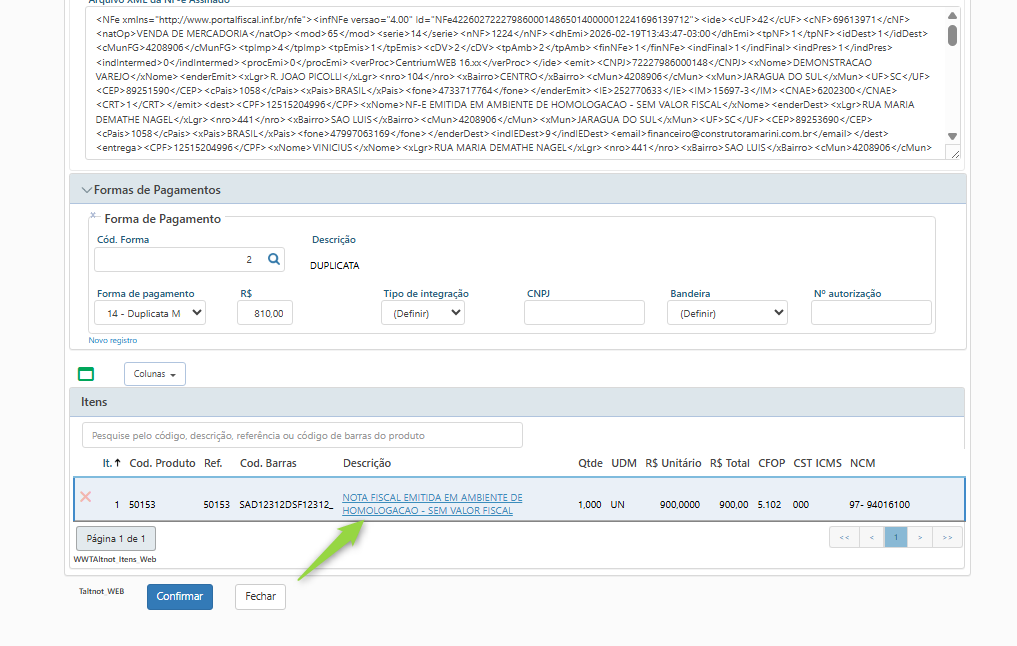Collapse the Formas de Pagamentos section
Screen dimensions: 1017x646
click(x=86, y=190)
